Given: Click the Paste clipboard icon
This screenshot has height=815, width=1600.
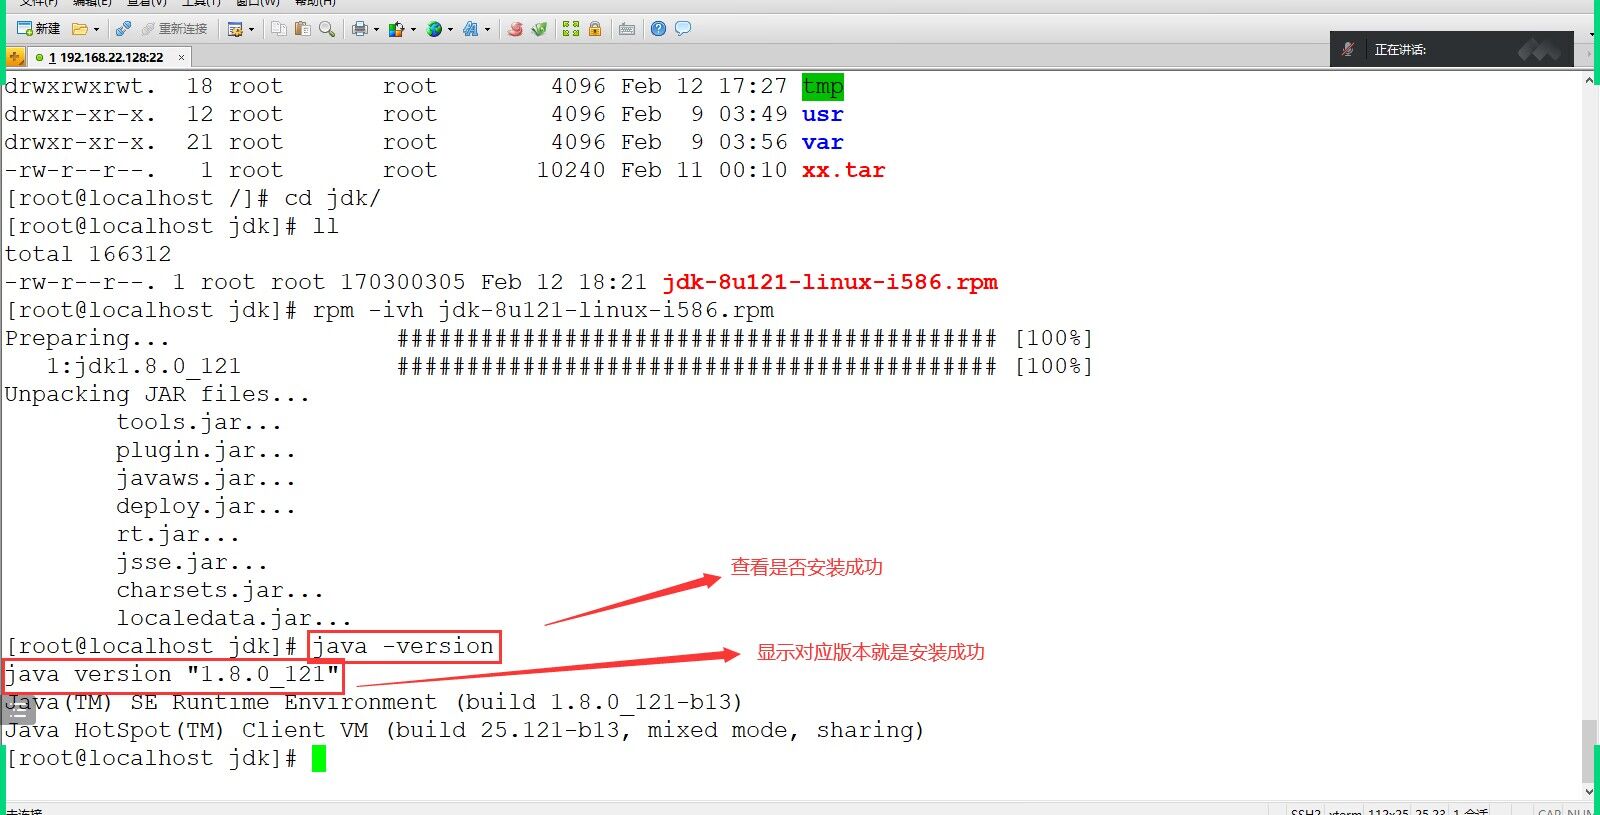Looking at the screenshot, I should (x=302, y=29).
